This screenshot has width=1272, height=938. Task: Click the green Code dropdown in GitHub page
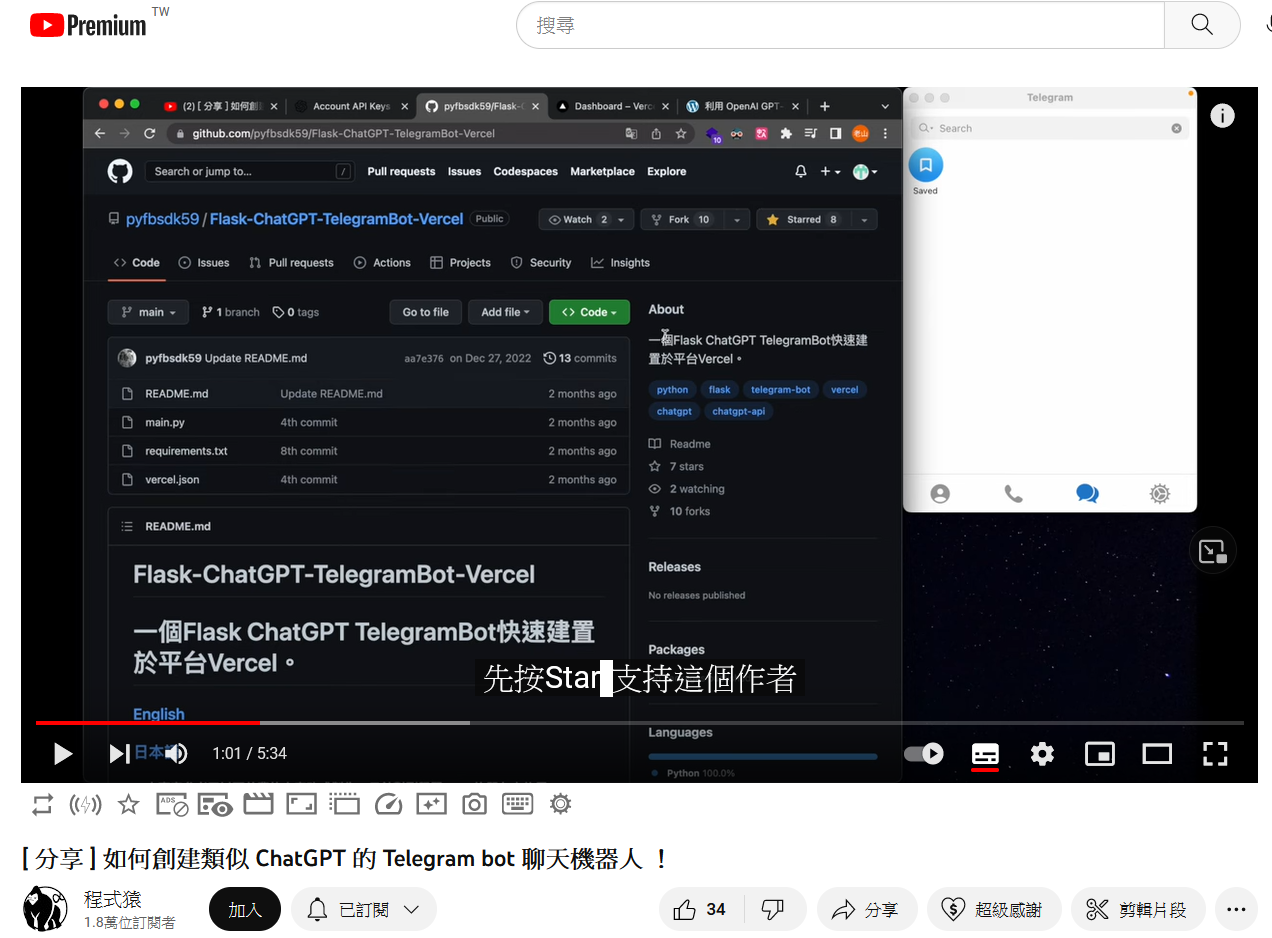coord(589,312)
